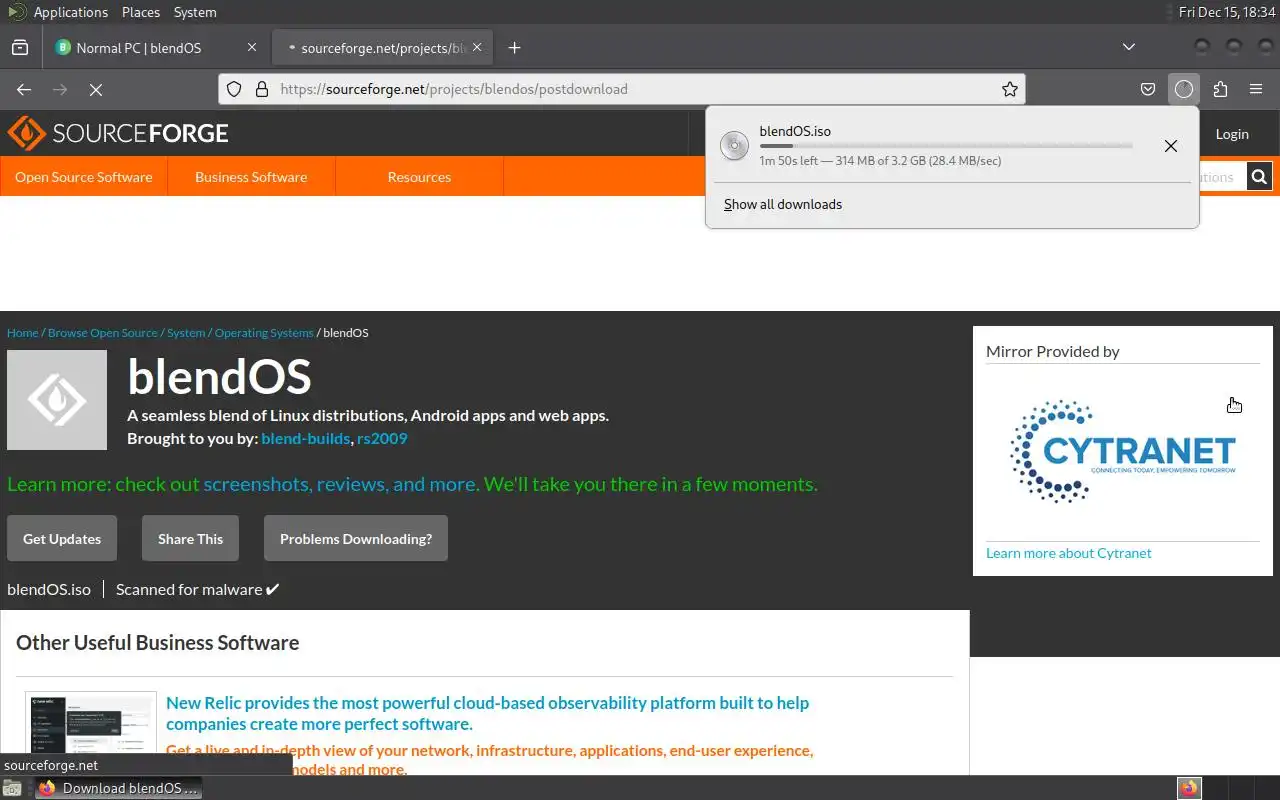Click the Browse Open Source breadcrumb
The height and width of the screenshot is (800, 1280).
coord(103,333)
